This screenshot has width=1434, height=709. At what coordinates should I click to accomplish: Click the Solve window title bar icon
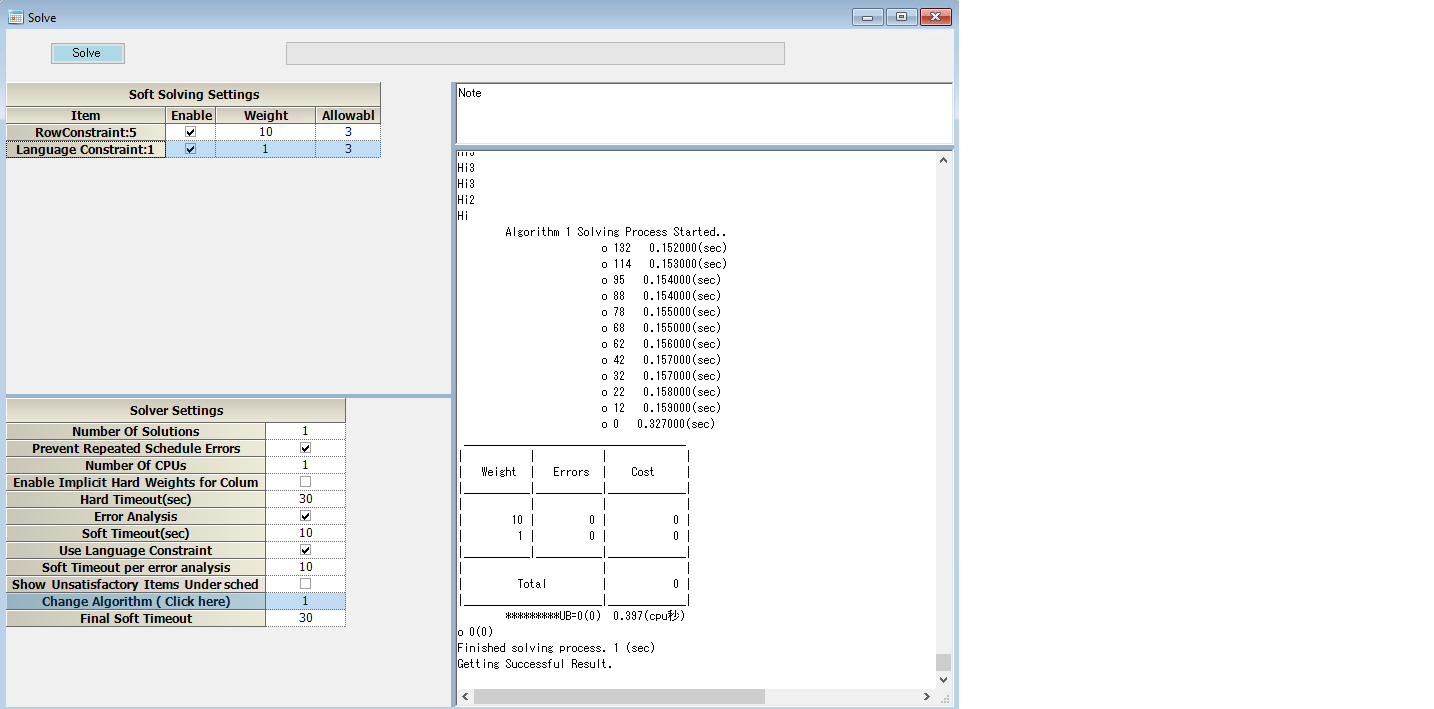coord(16,17)
